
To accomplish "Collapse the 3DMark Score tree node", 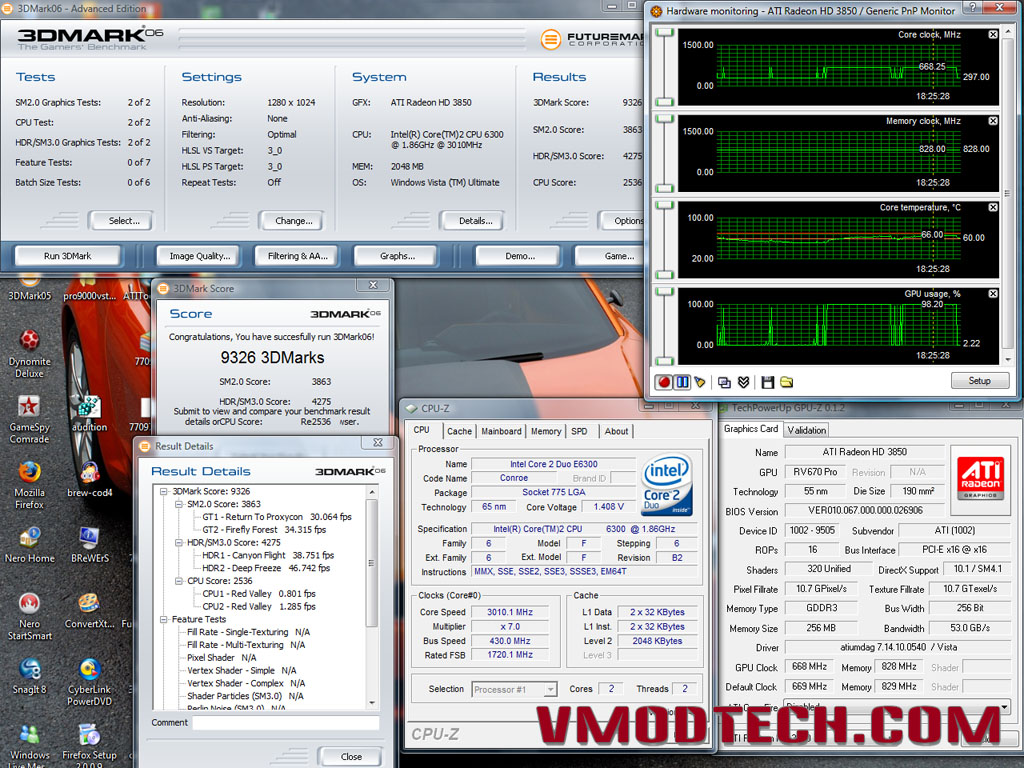I will tap(164, 491).
